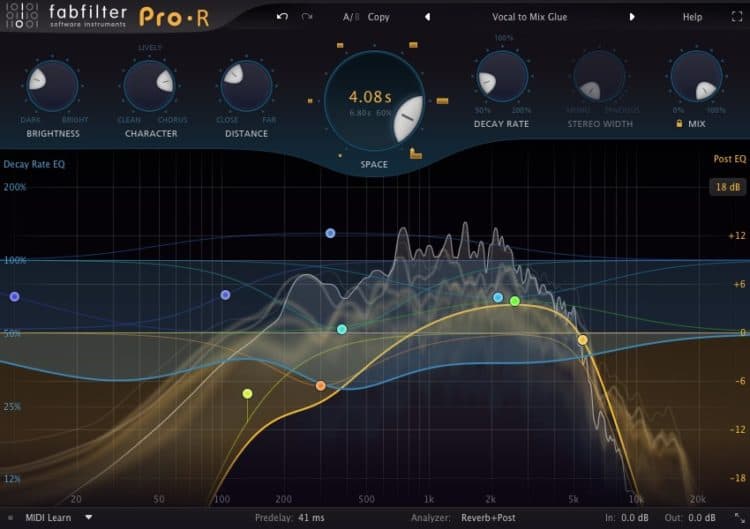This screenshot has height=529, width=750.
Task: Toggle full screen mode icon
Action: pos(737,17)
